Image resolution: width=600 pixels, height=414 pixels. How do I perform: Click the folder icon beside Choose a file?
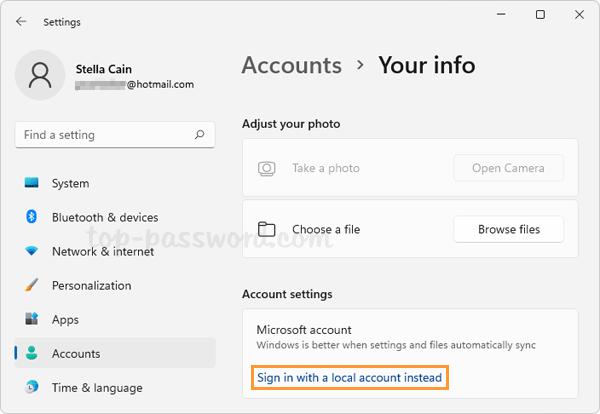[267, 229]
